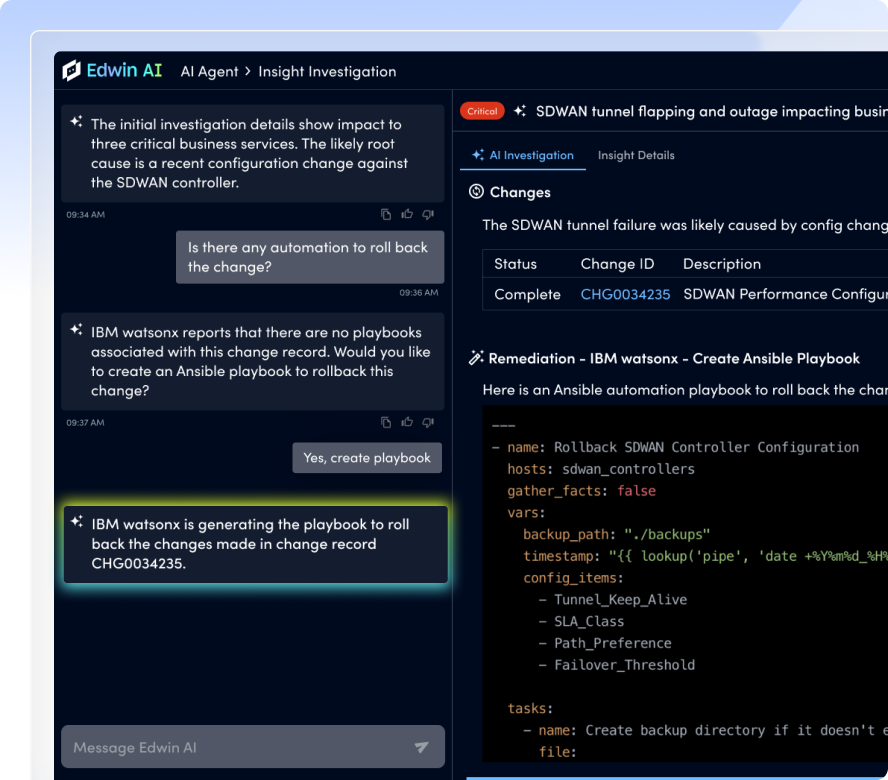Click the Yes, create playbook reply
The width and height of the screenshot is (888, 780).
(367, 458)
